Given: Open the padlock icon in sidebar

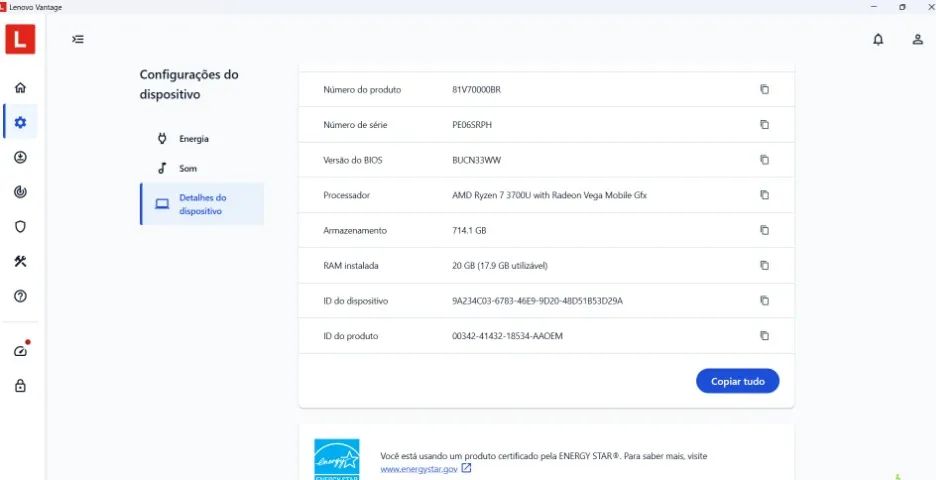Looking at the screenshot, I should pos(20,386).
